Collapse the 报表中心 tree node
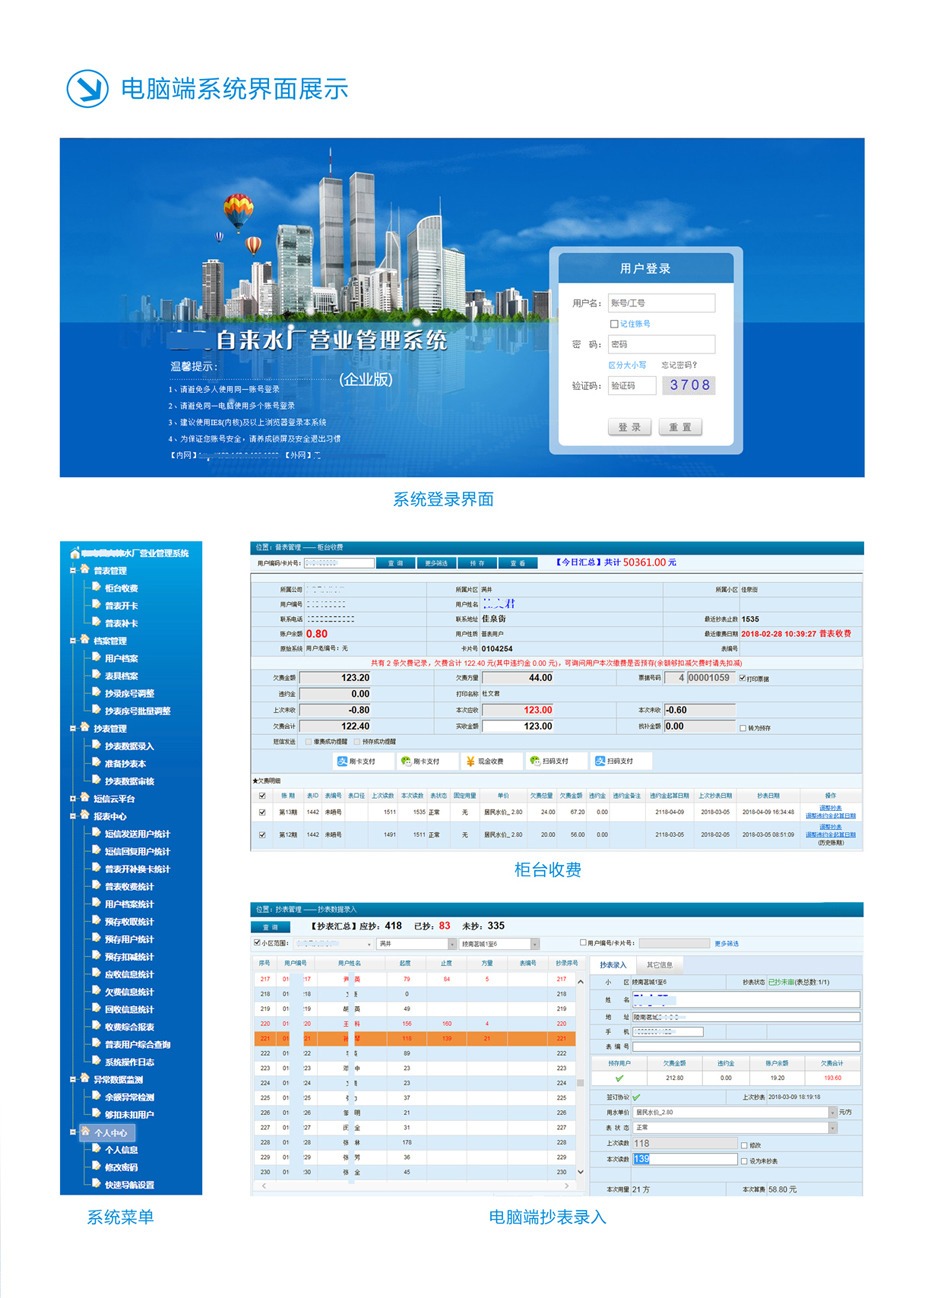Viewport: 950px width, 1298px height. tap(73, 816)
